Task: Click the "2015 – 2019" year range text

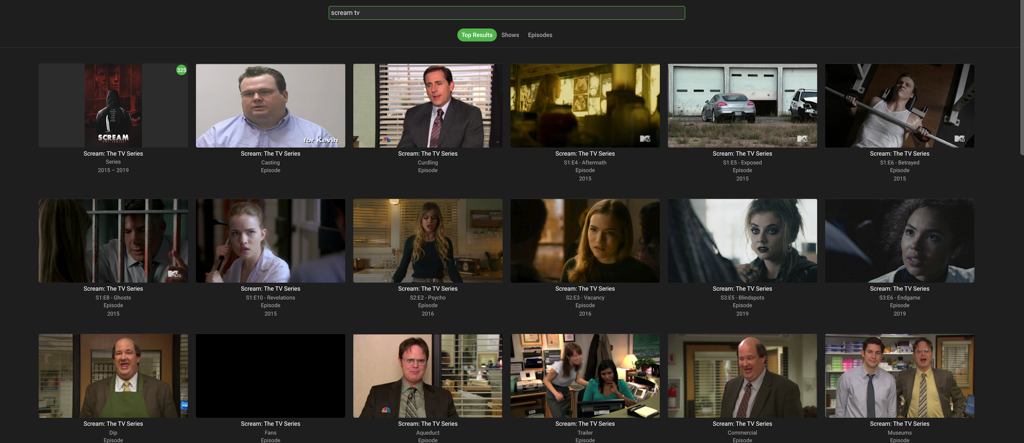Action: 113,171
